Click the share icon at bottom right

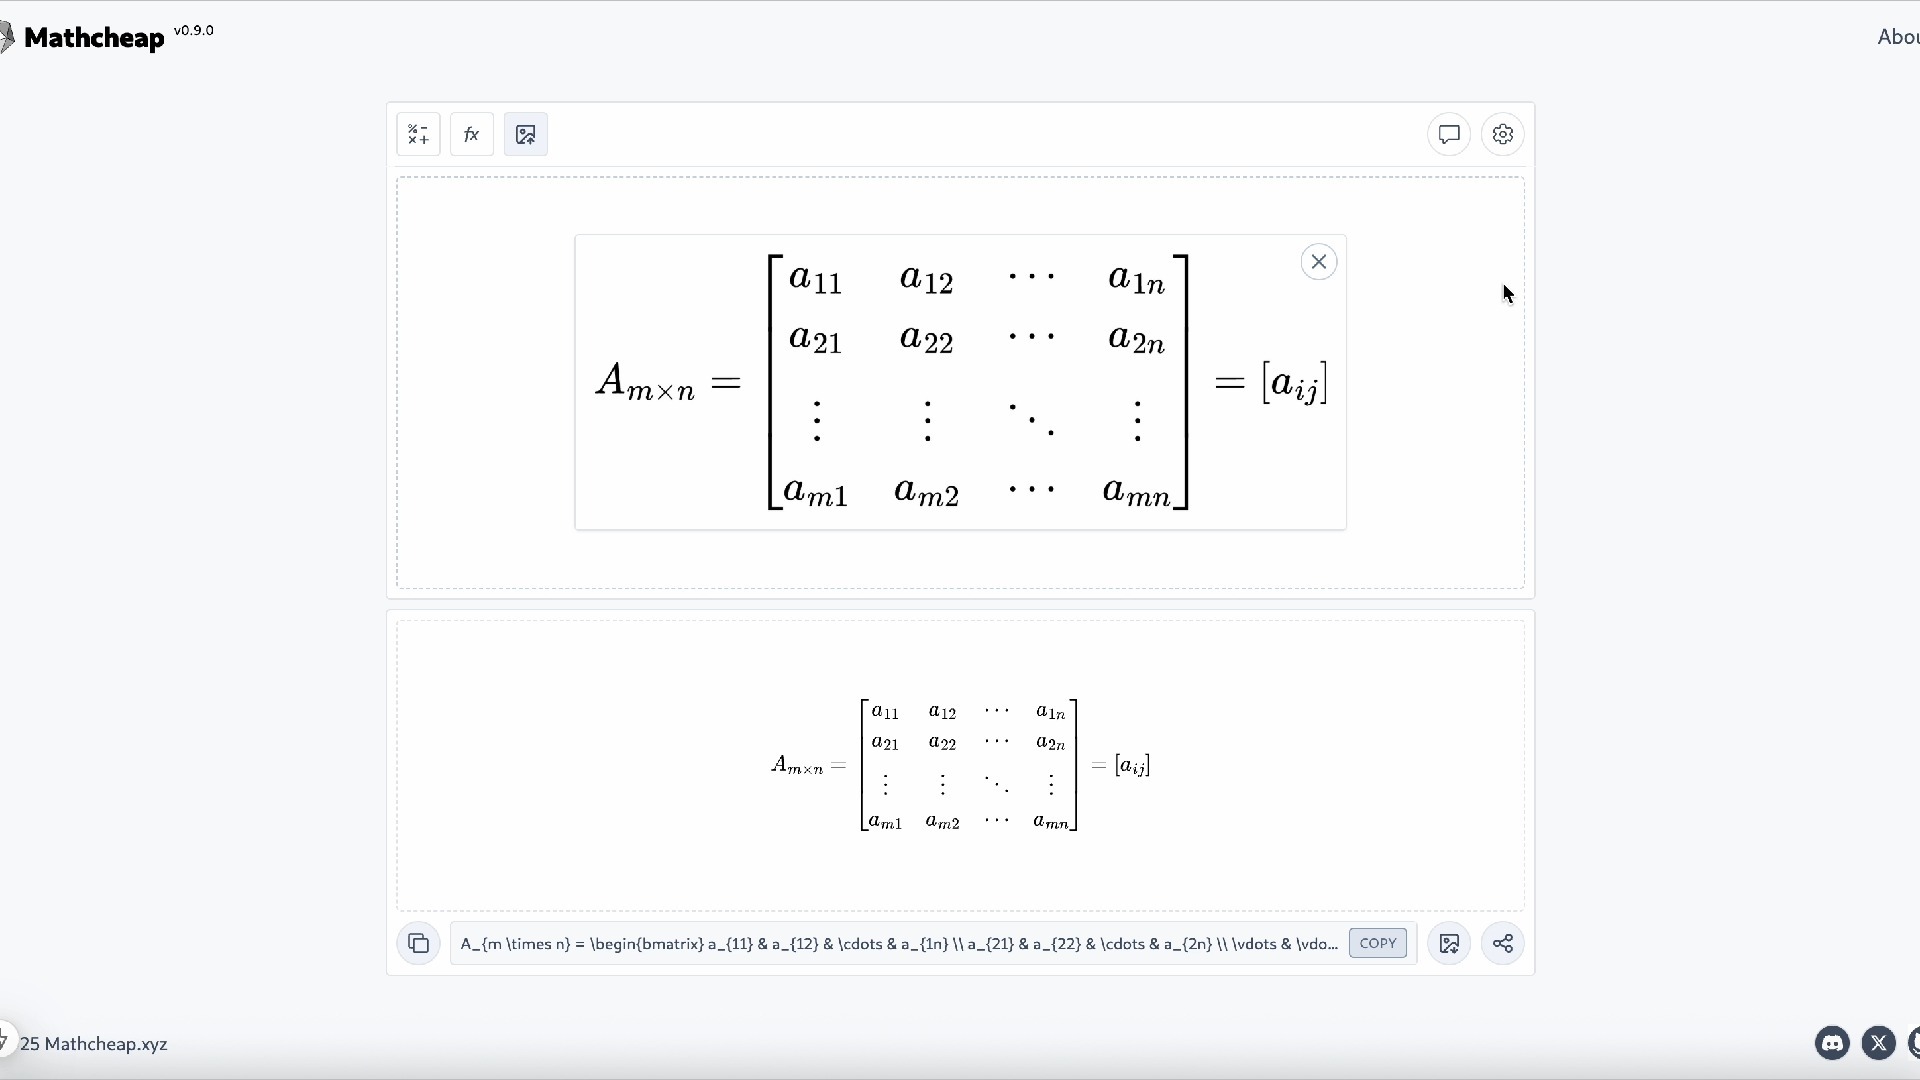point(1503,943)
